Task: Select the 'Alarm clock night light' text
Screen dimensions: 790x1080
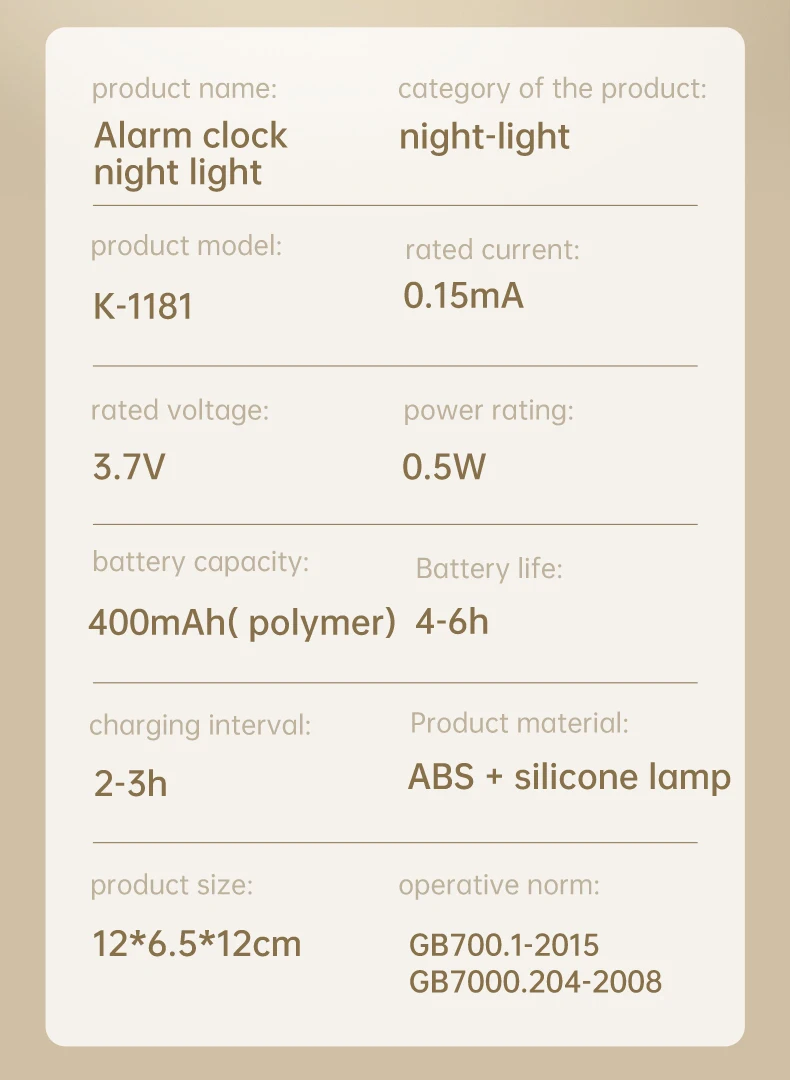Action: click(190, 154)
